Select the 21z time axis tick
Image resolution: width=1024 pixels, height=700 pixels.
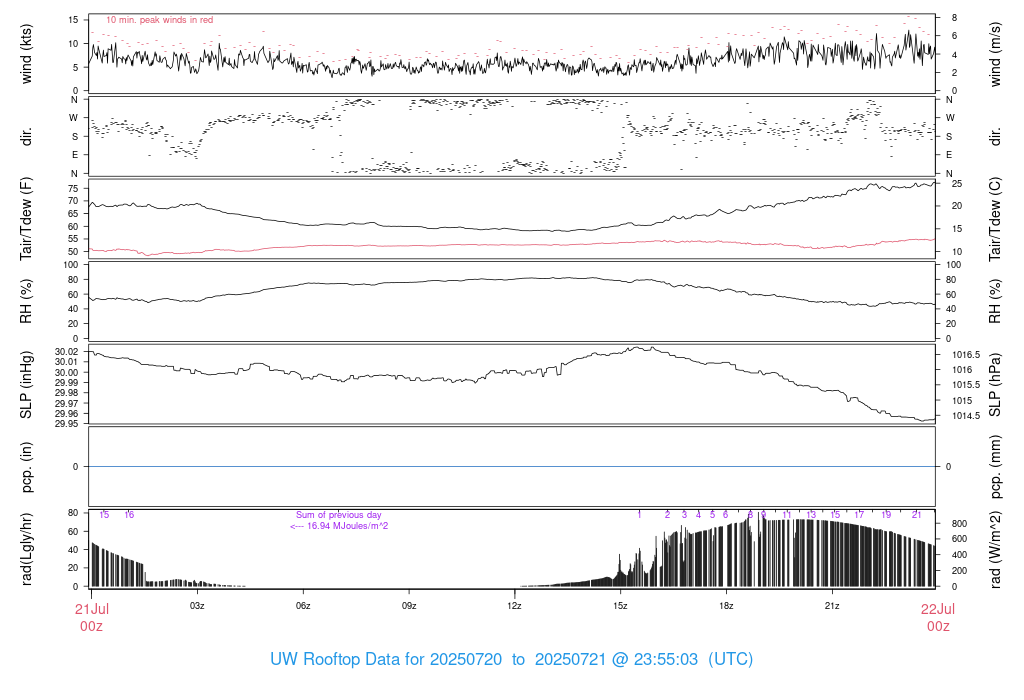tap(831, 606)
